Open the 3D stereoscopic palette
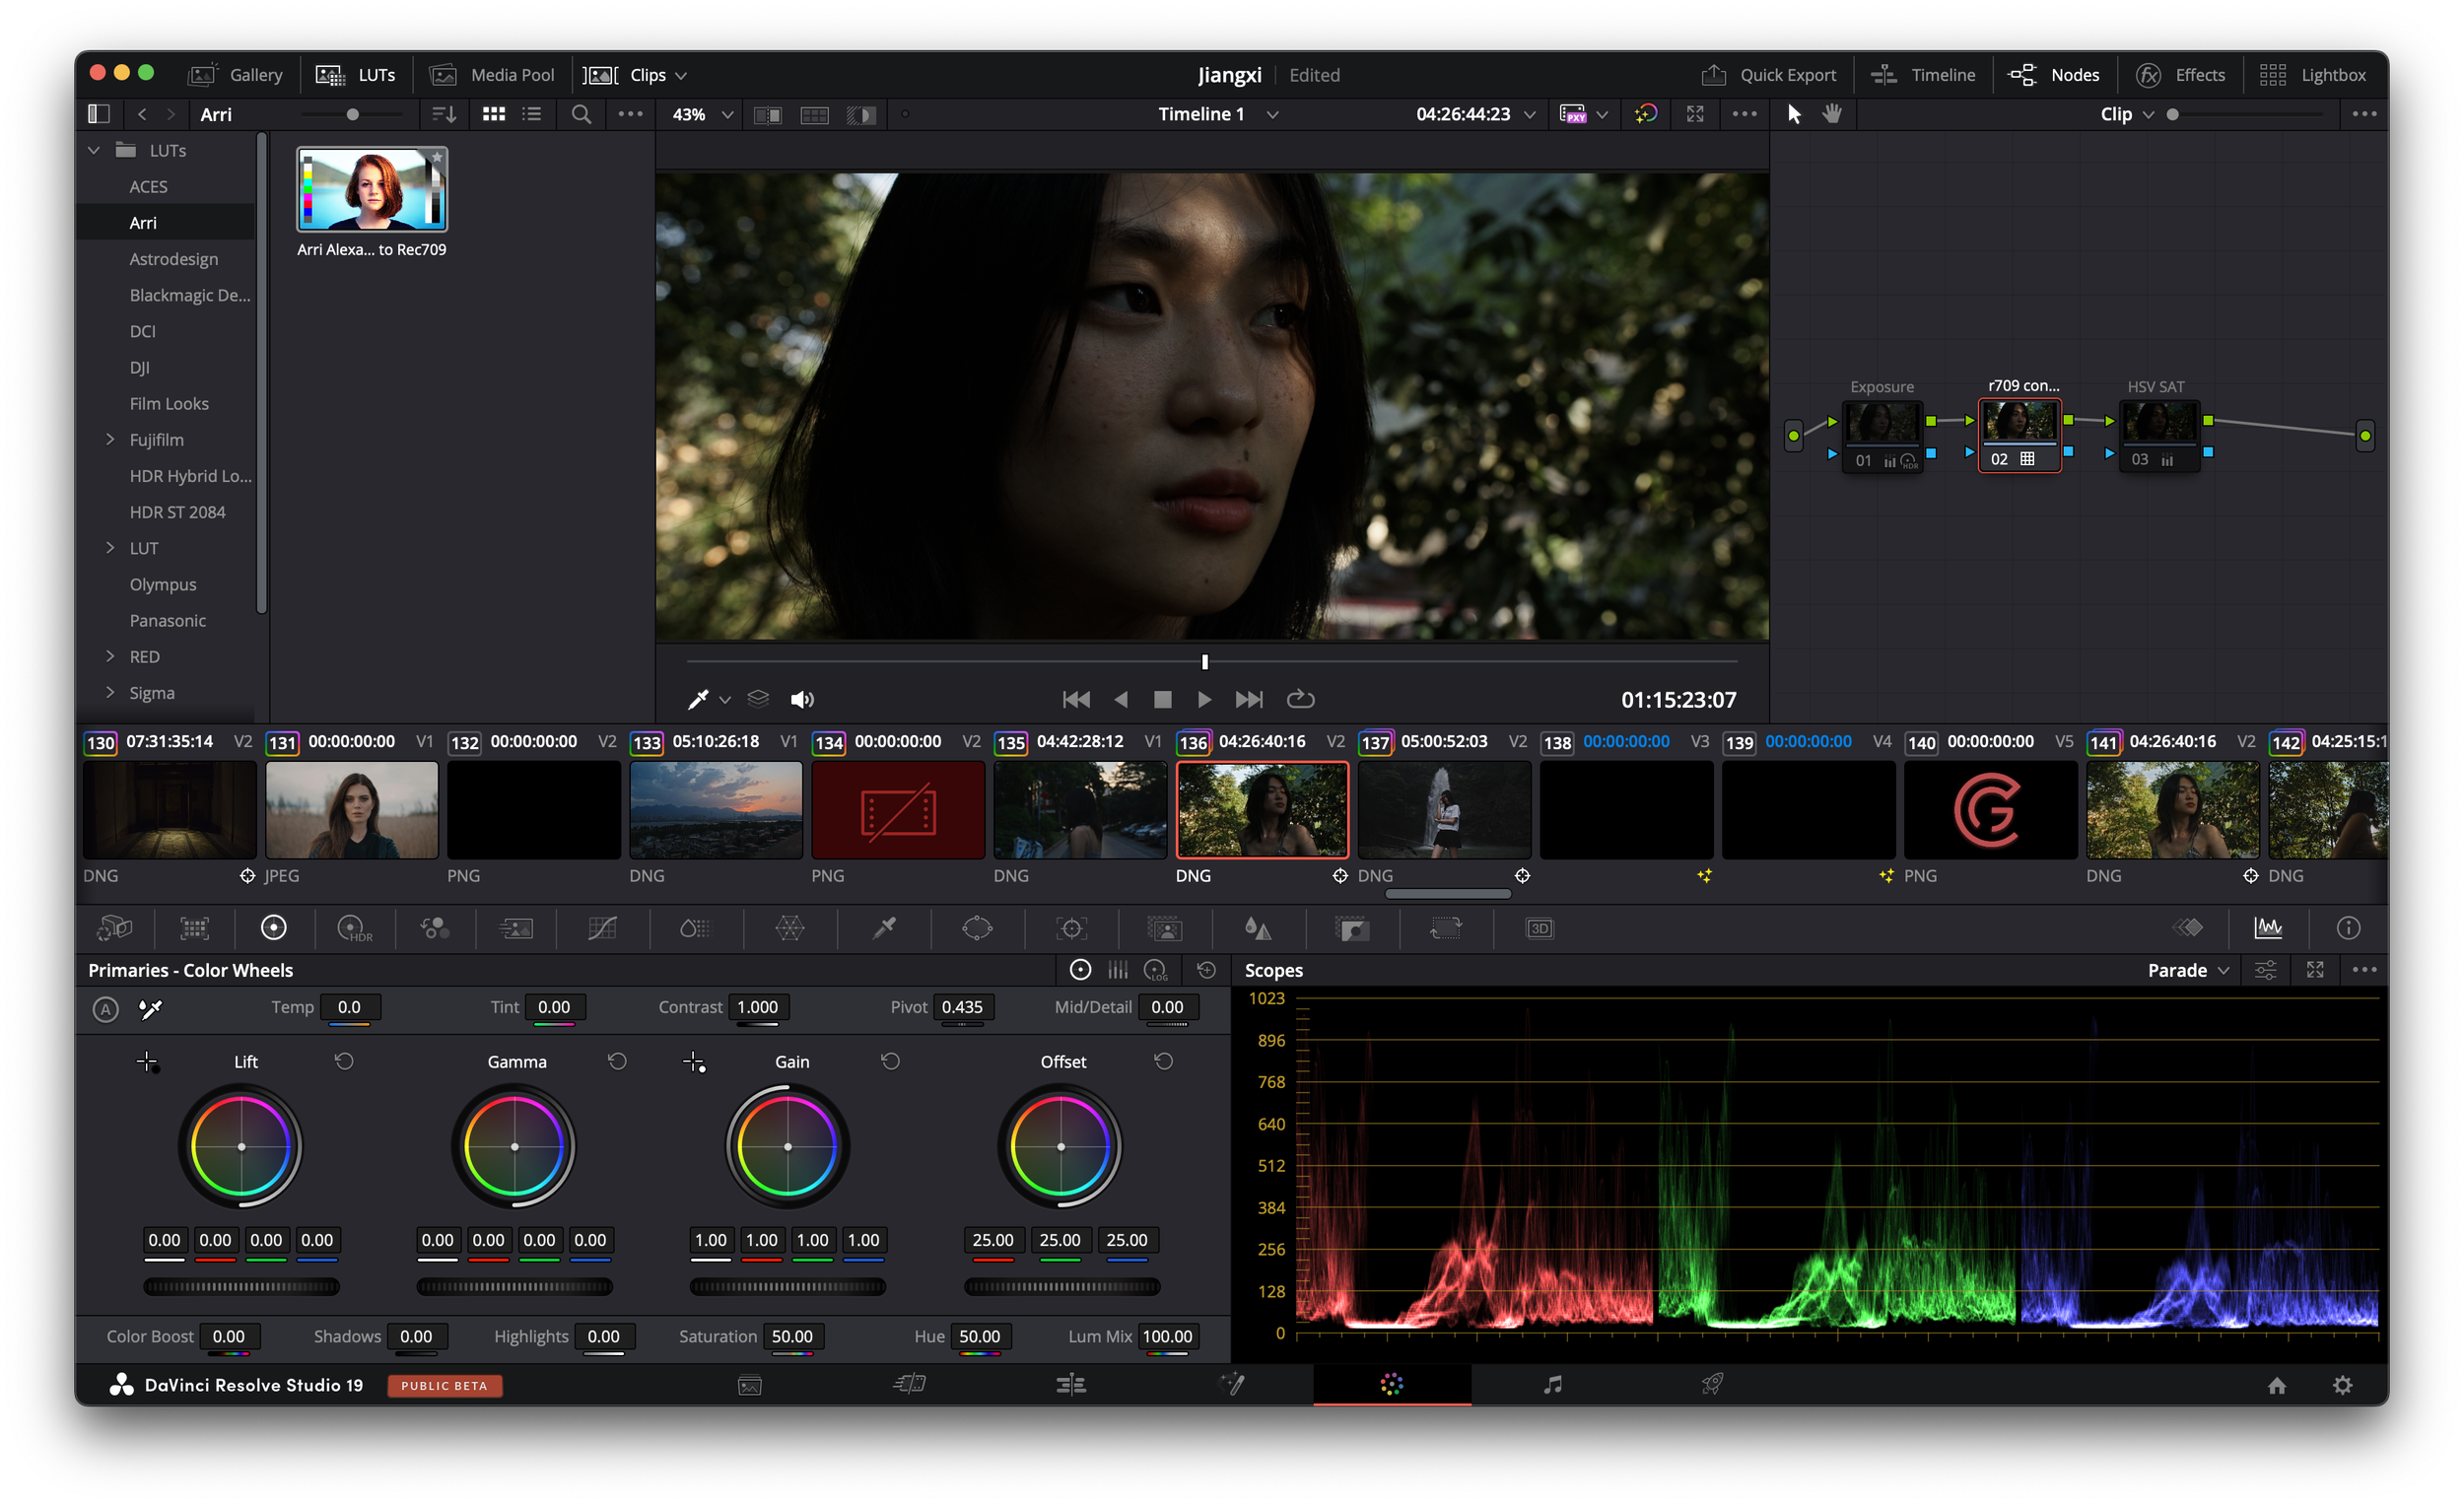 [1539, 928]
